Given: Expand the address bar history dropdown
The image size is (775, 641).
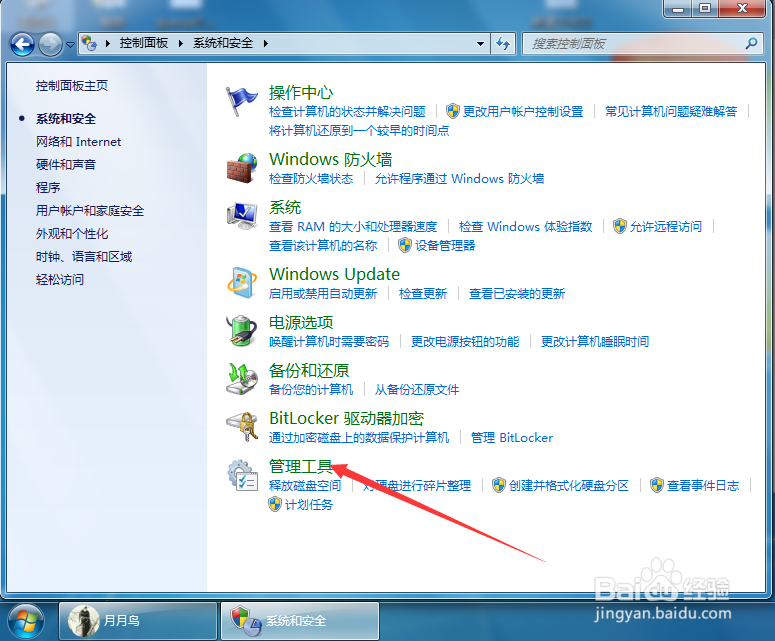Looking at the screenshot, I should 480,43.
